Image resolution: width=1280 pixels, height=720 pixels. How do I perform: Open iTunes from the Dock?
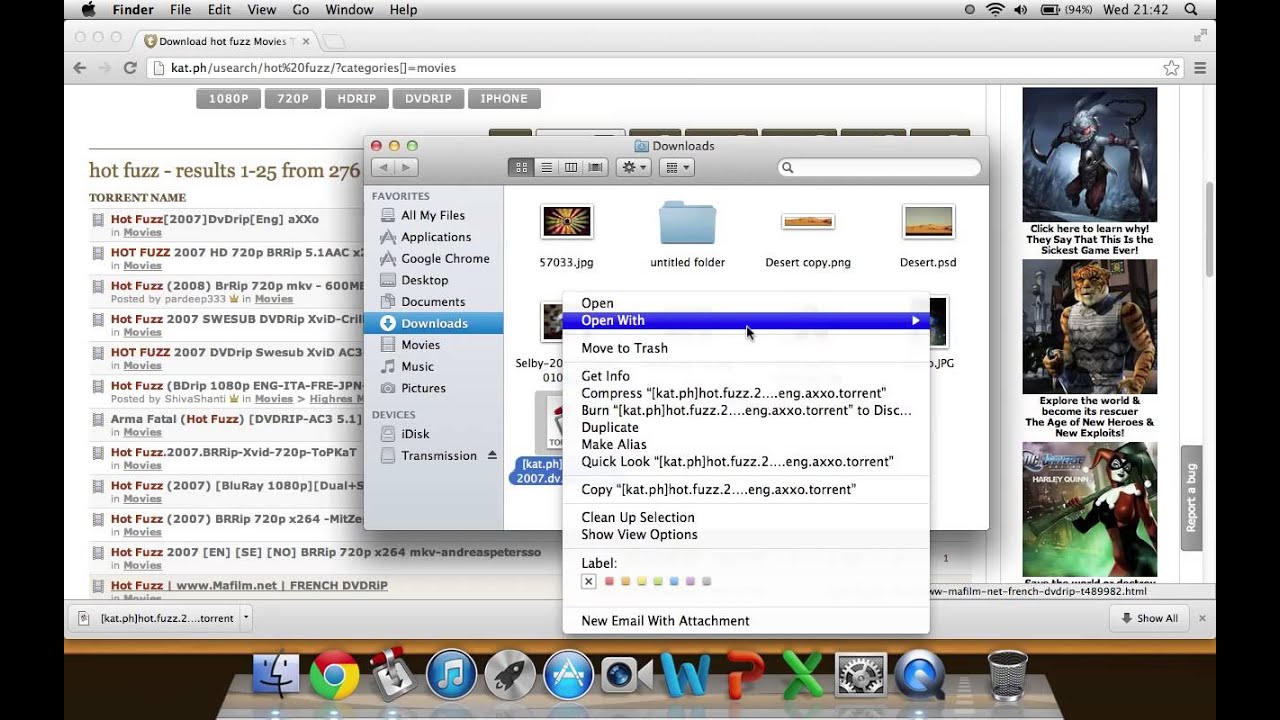click(451, 676)
